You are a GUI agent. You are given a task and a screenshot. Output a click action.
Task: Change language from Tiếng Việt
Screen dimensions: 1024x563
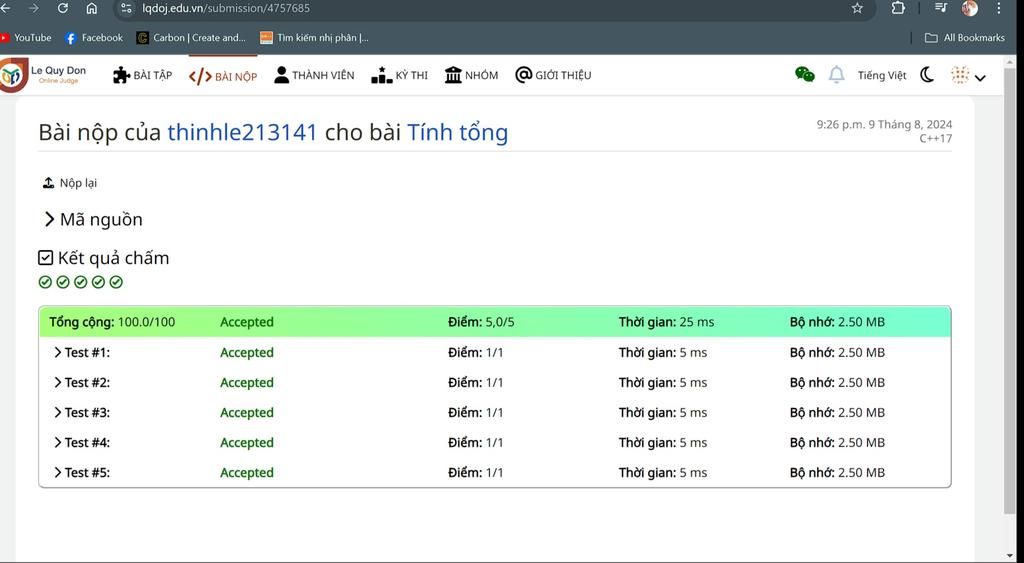(x=882, y=76)
